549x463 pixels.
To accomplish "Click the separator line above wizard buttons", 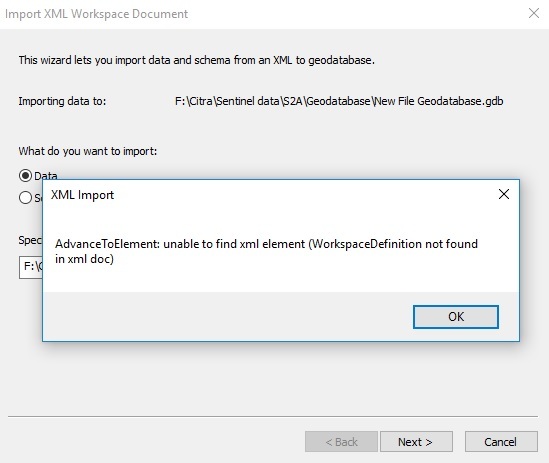I will 273,416.
